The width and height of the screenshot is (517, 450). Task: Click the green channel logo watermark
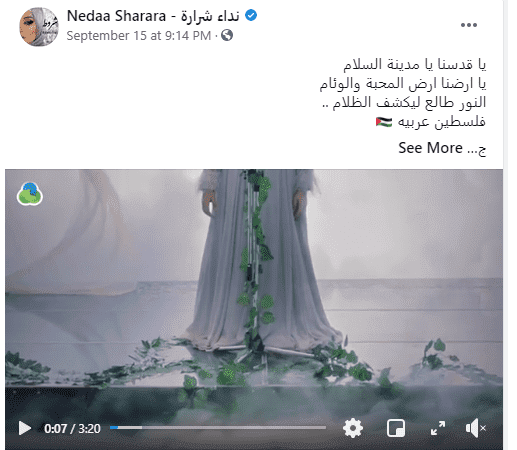point(30,194)
